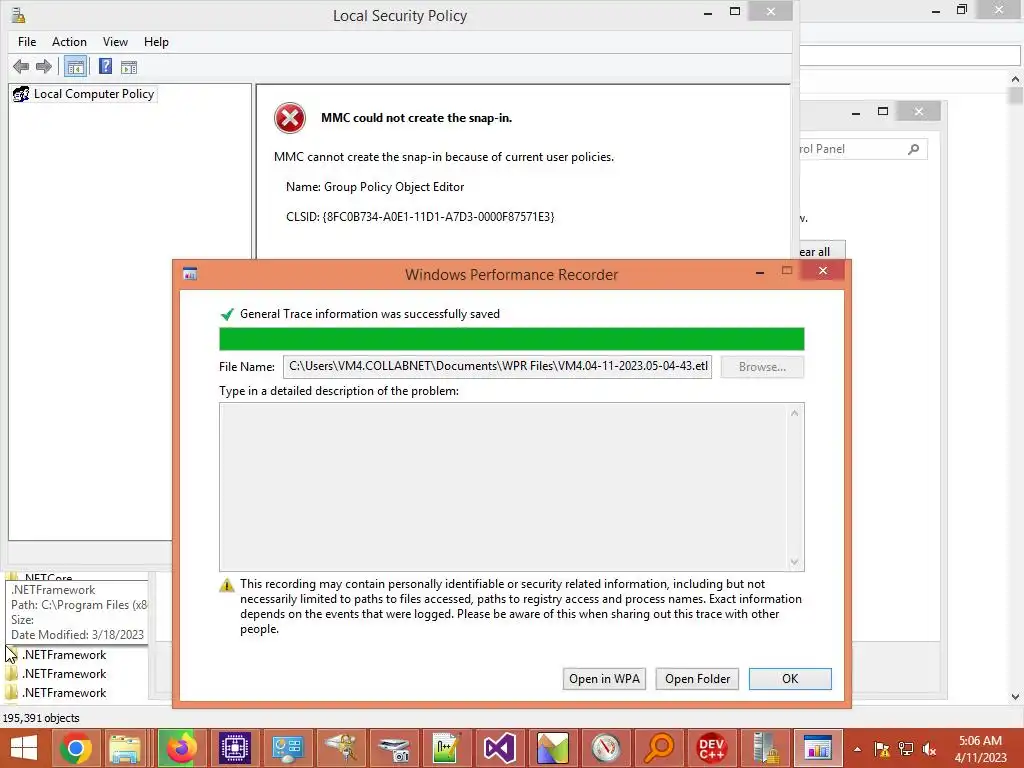The height and width of the screenshot is (768, 1024).
Task: Open the orange magnifier taskbar app
Action: (658, 748)
